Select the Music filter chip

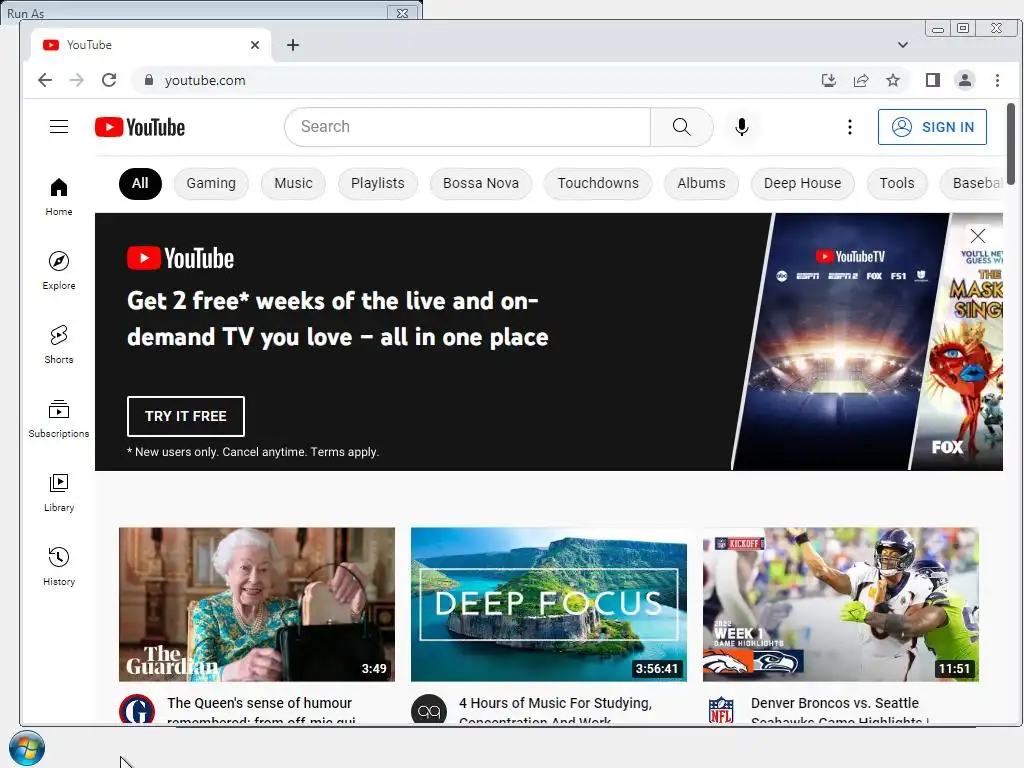click(293, 184)
